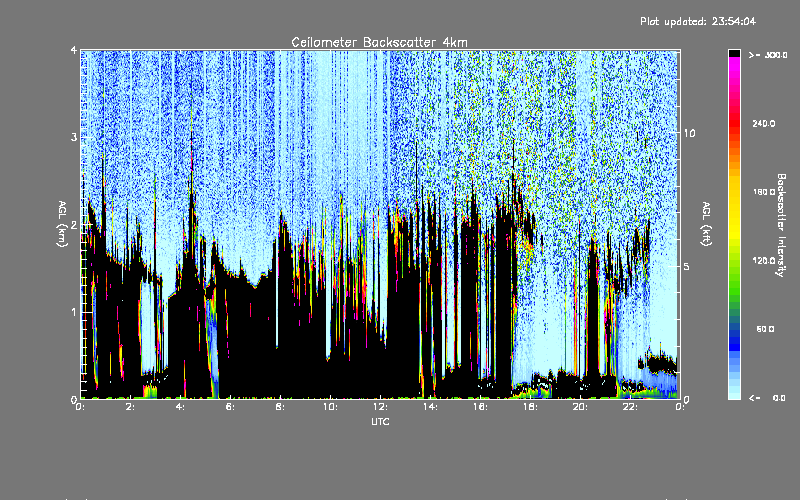Click the green region of the colorbar

click(734, 286)
